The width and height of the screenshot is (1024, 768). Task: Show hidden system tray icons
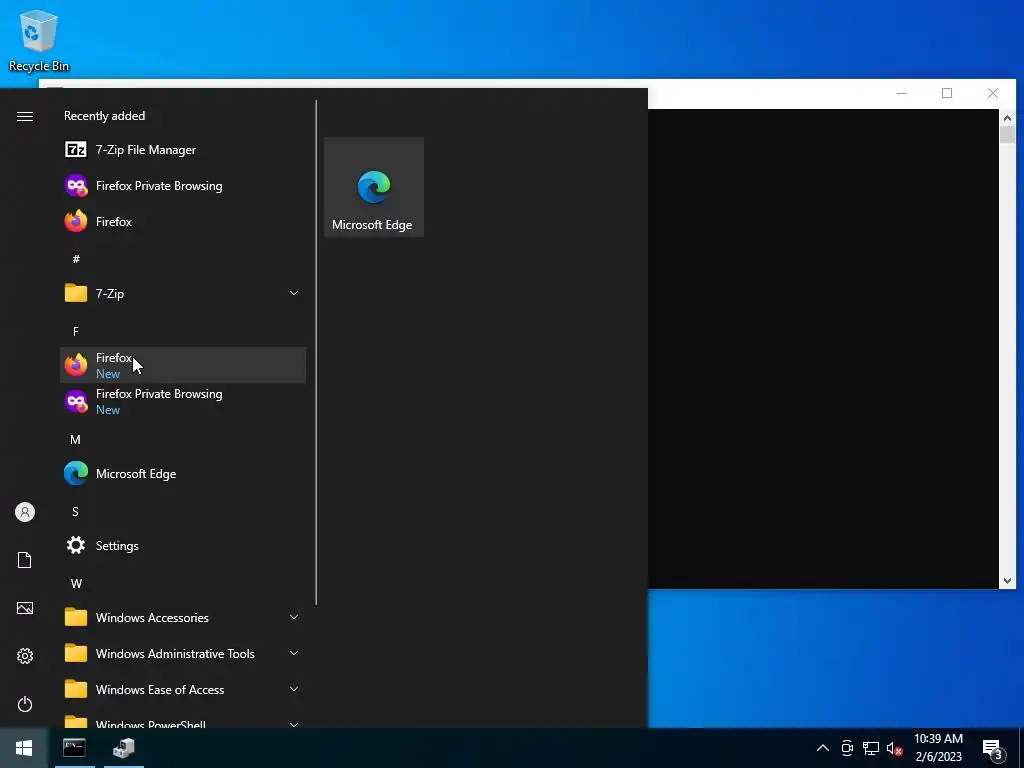[x=823, y=748]
